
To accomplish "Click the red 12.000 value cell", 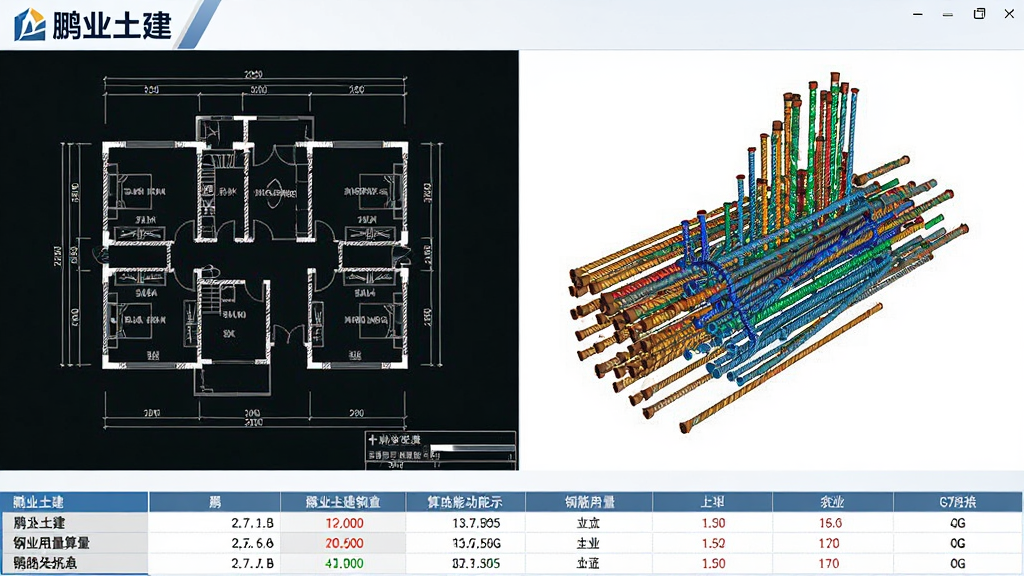I will click(344, 523).
